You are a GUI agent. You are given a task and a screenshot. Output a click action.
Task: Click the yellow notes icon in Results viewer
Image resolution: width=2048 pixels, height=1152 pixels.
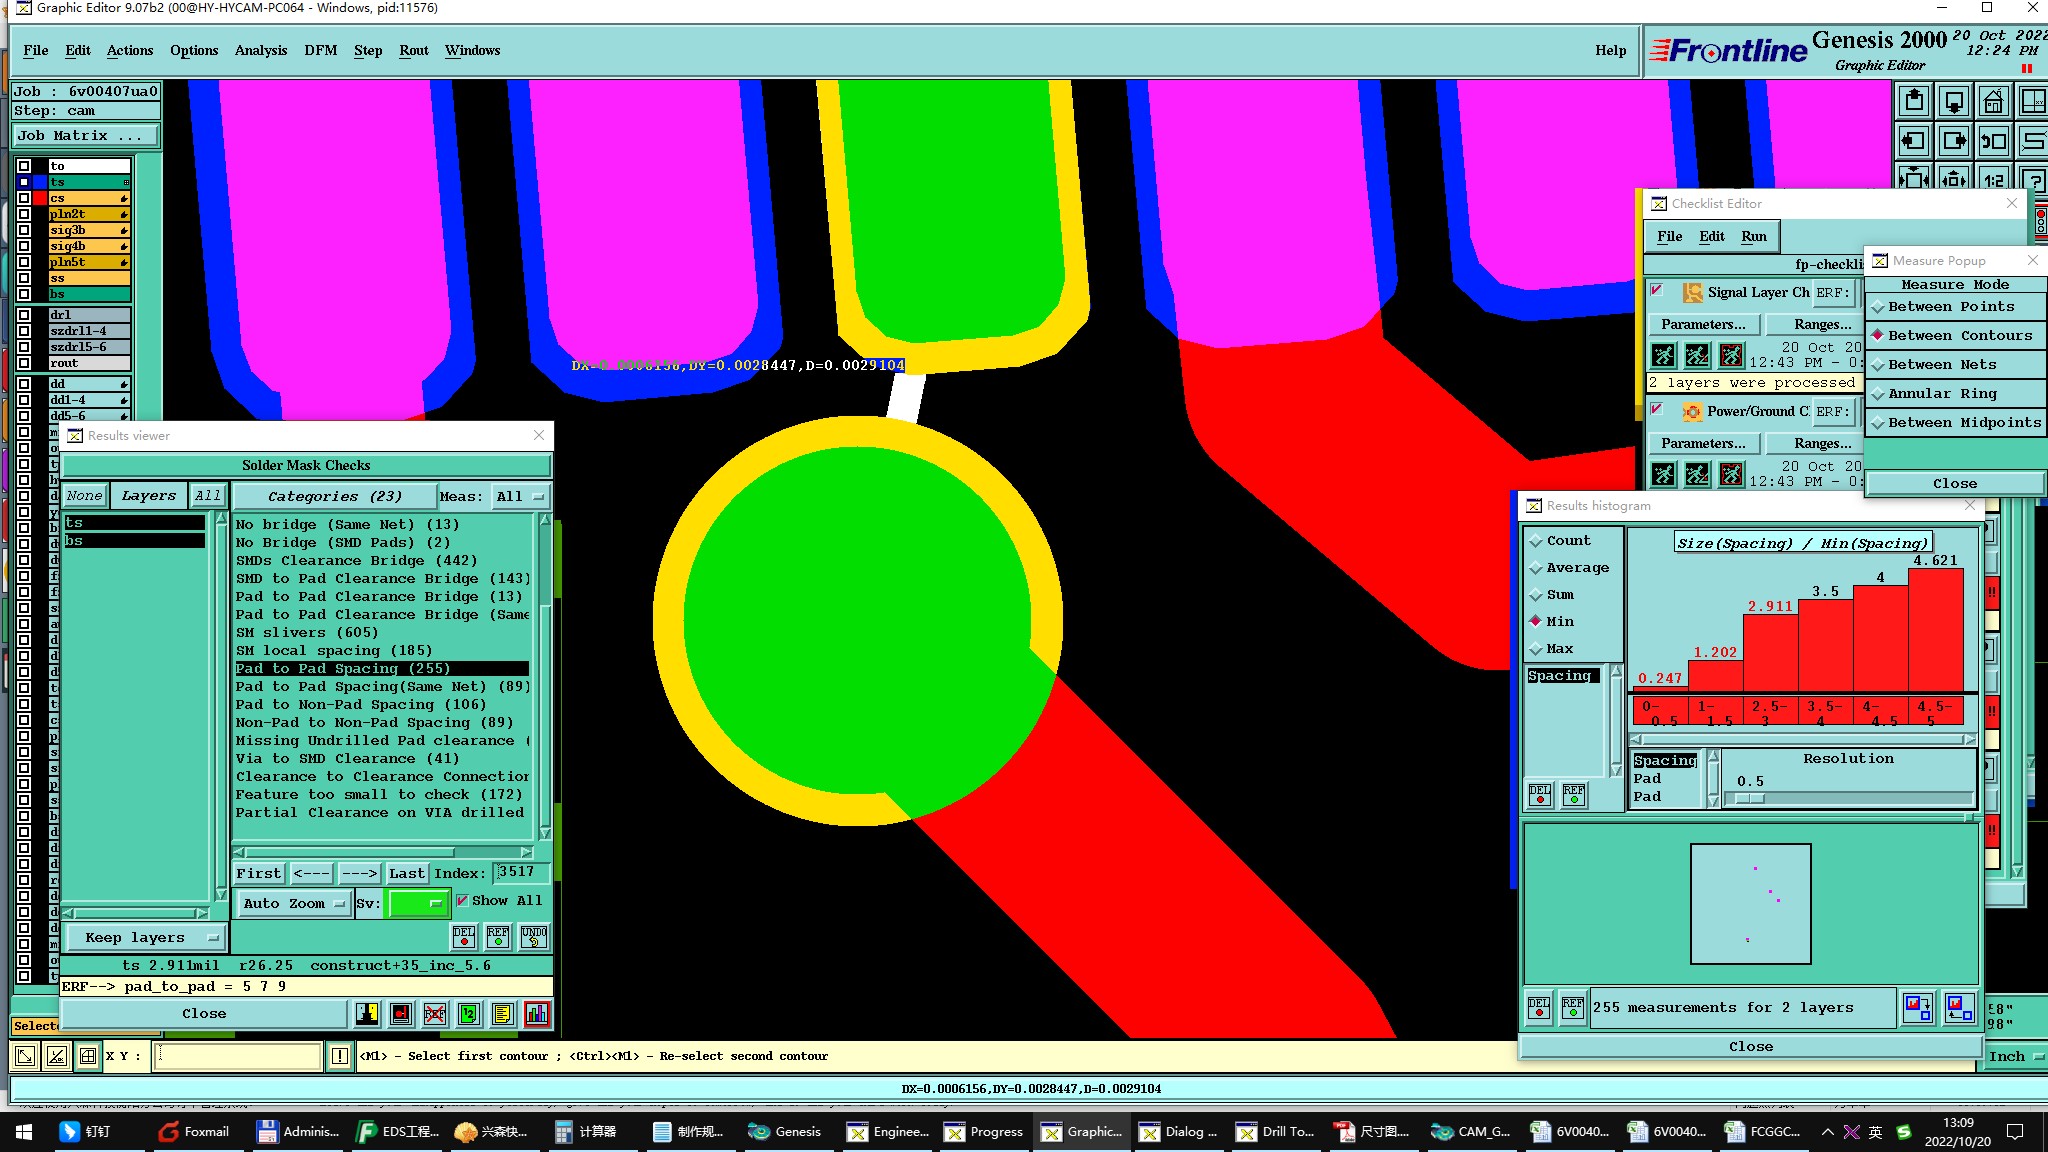[503, 1014]
